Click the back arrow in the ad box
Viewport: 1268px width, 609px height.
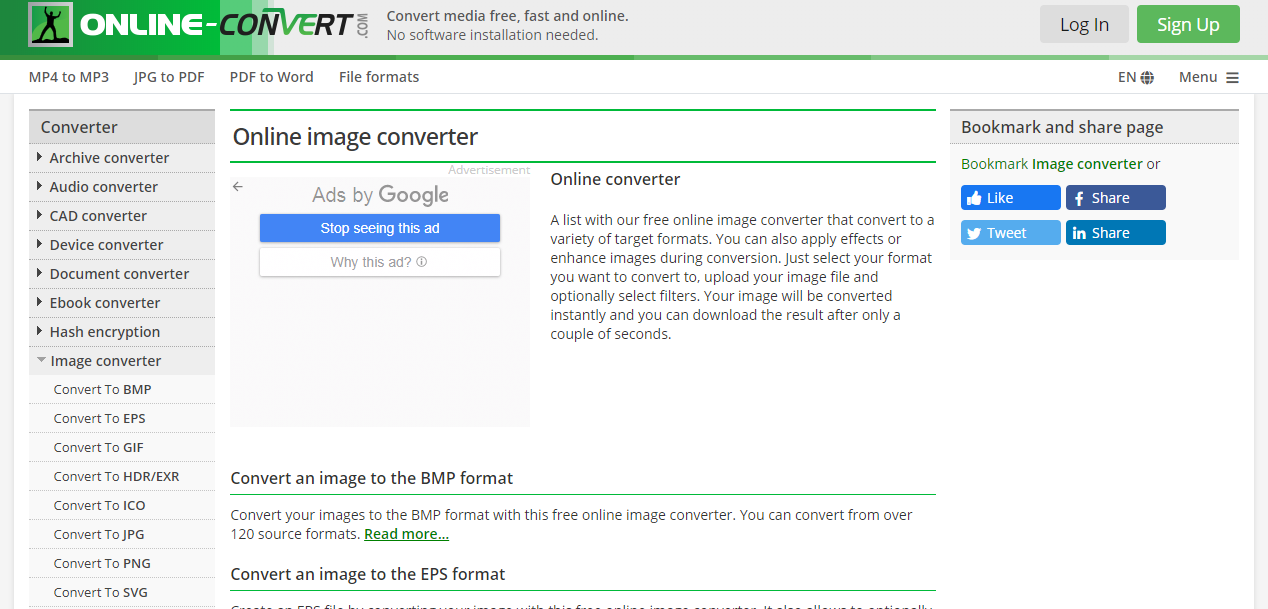[238, 186]
